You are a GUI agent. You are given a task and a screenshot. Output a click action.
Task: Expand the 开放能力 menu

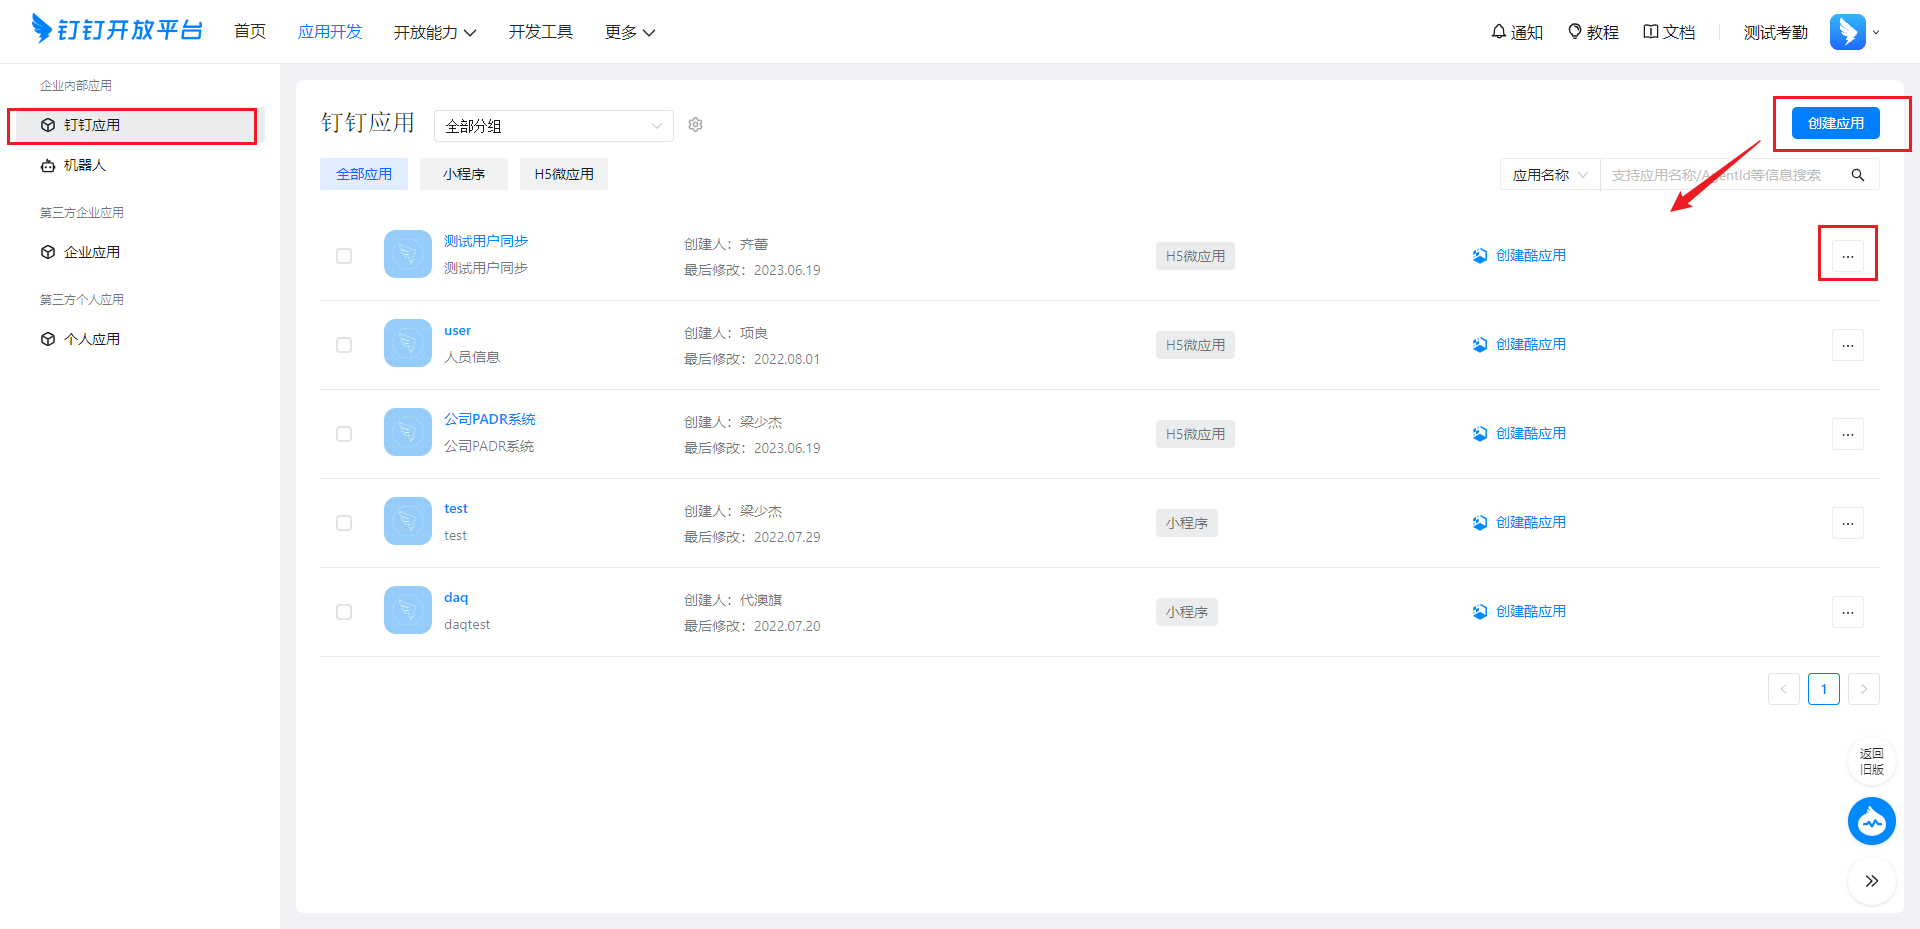[x=435, y=32]
